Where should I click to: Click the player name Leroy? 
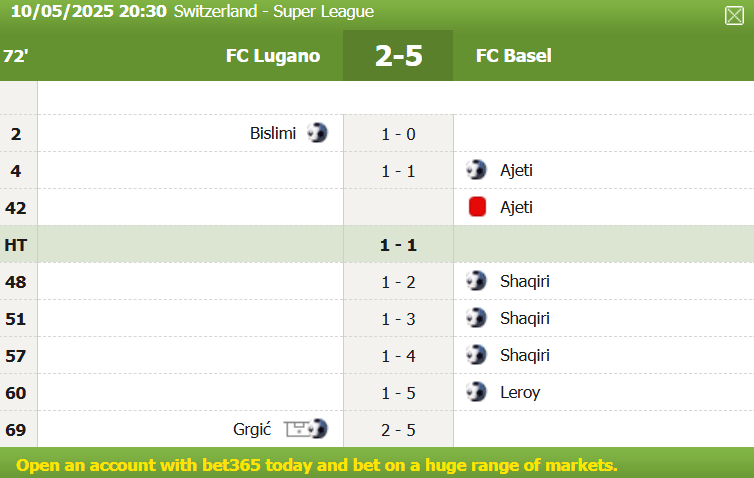click(x=520, y=392)
